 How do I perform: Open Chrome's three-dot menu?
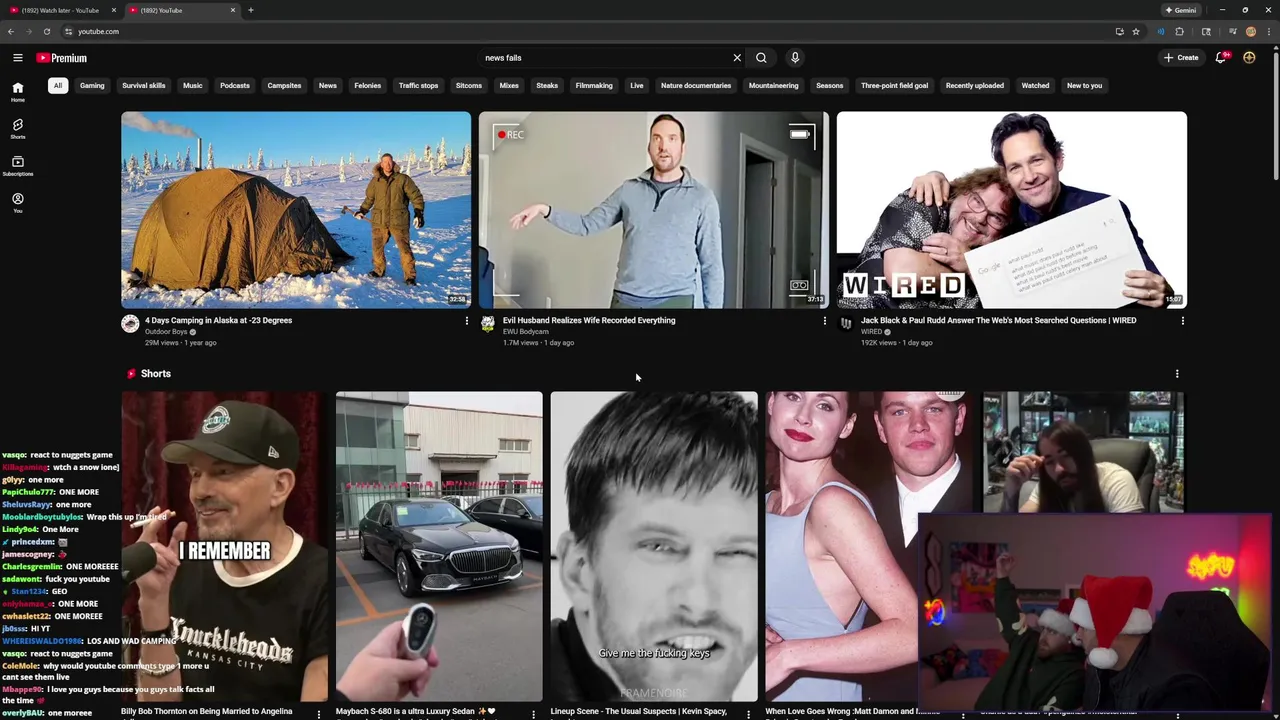point(1267,31)
